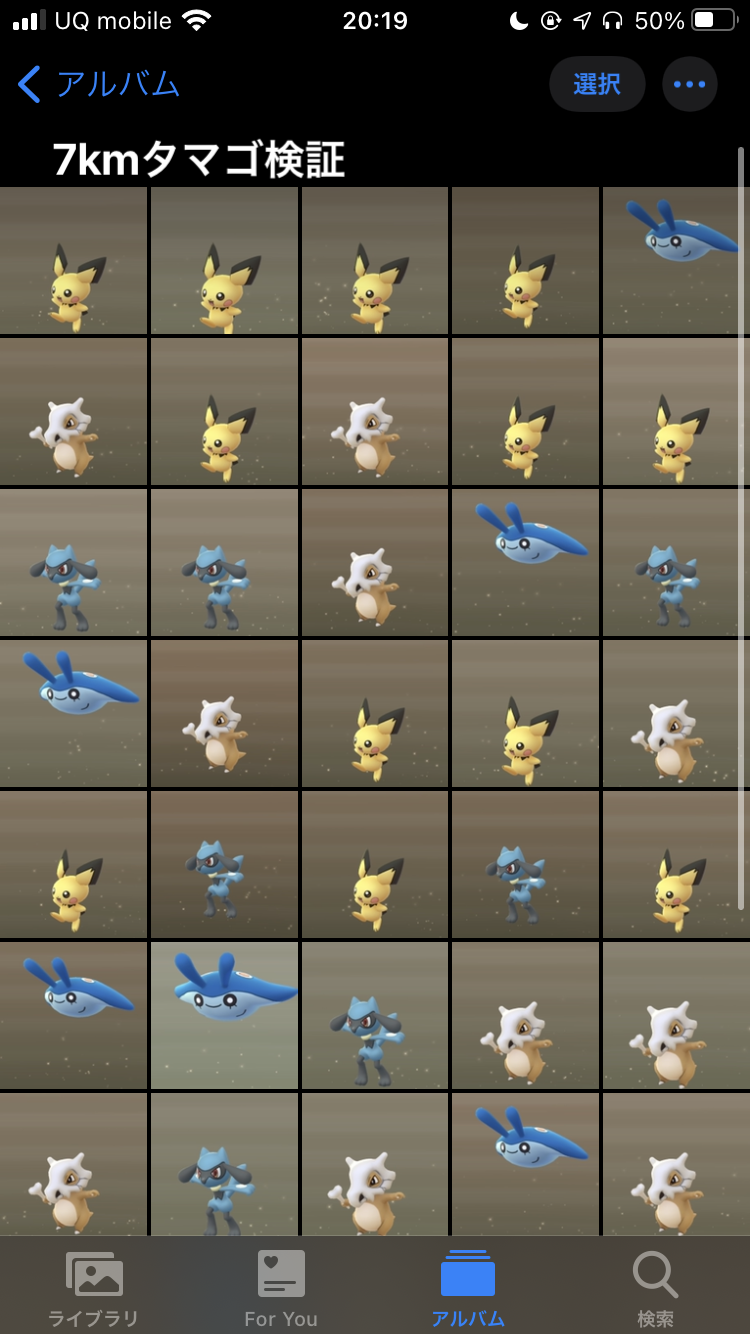Open the three-dots more options button
This screenshot has height=1334, width=750.
(x=690, y=84)
